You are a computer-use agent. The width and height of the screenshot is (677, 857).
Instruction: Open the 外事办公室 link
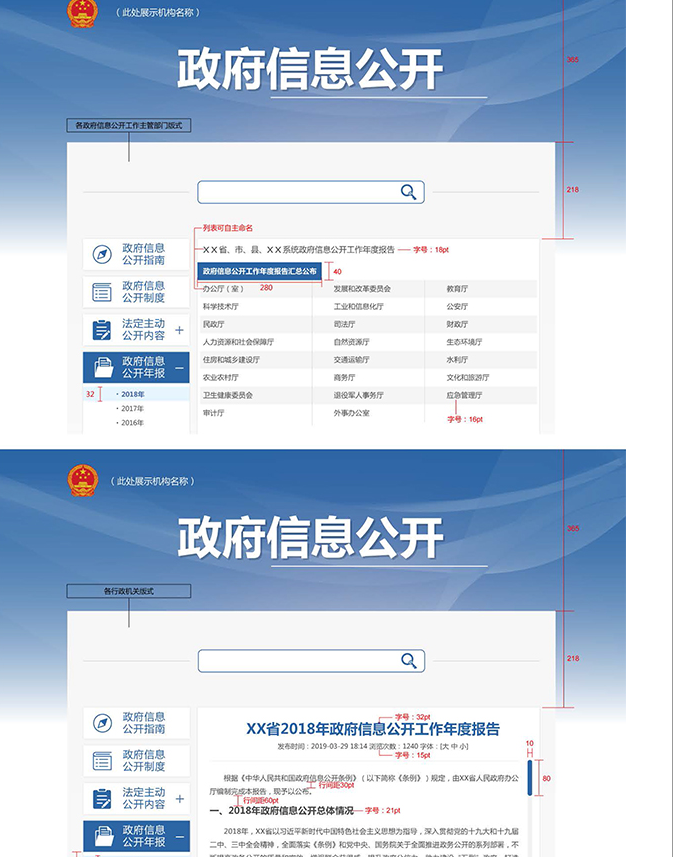[x=352, y=413]
